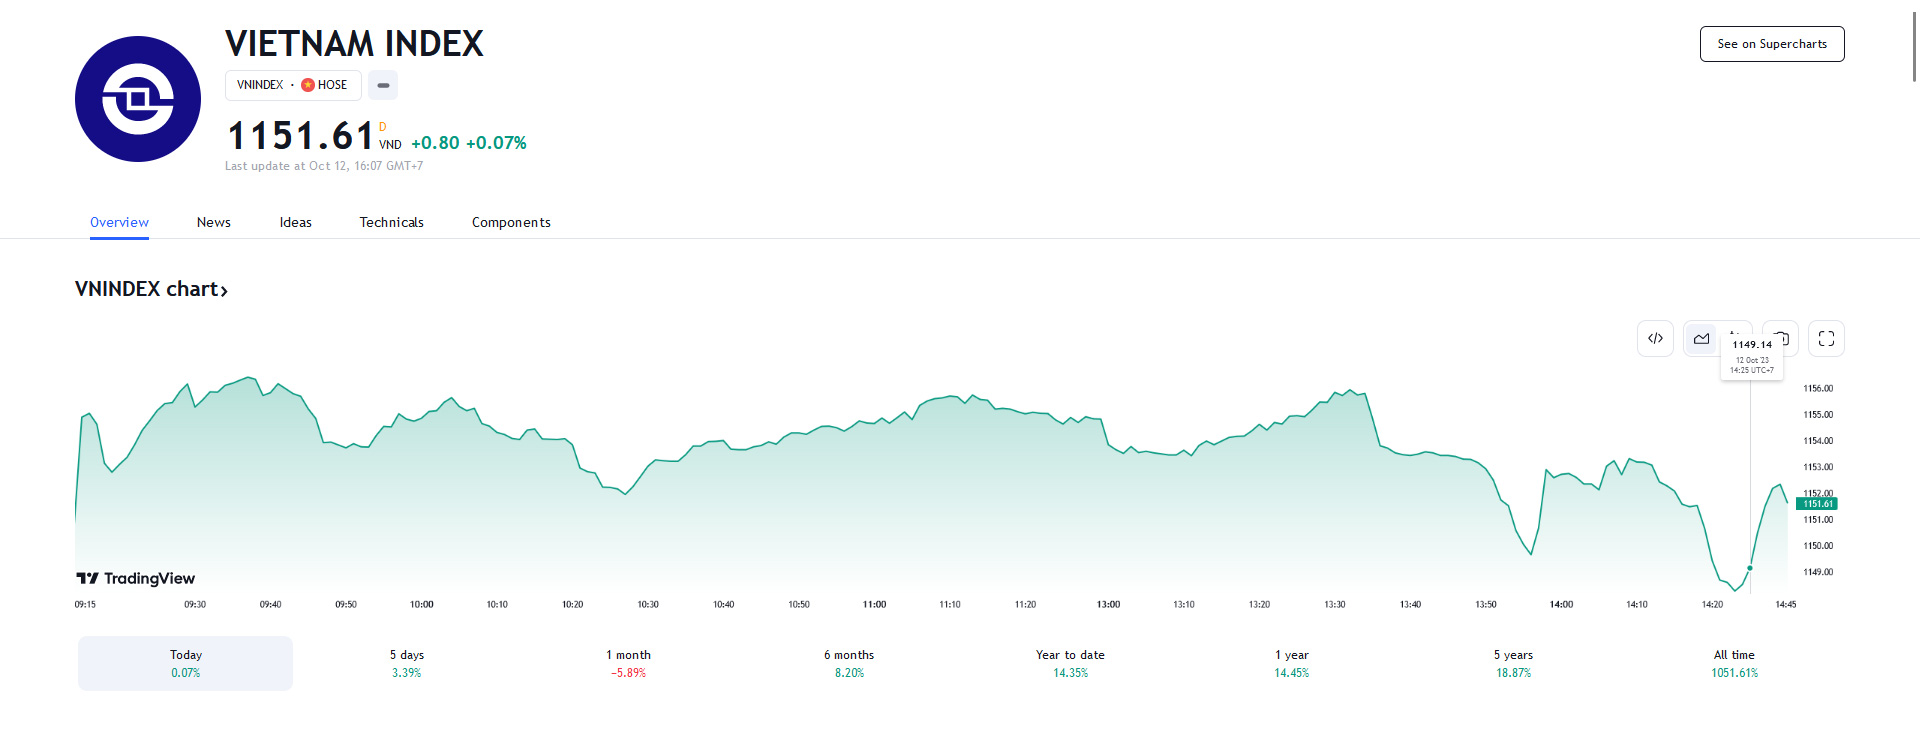Select the 5 days time range
The width and height of the screenshot is (1920, 731).
click(x=406, y=663)
